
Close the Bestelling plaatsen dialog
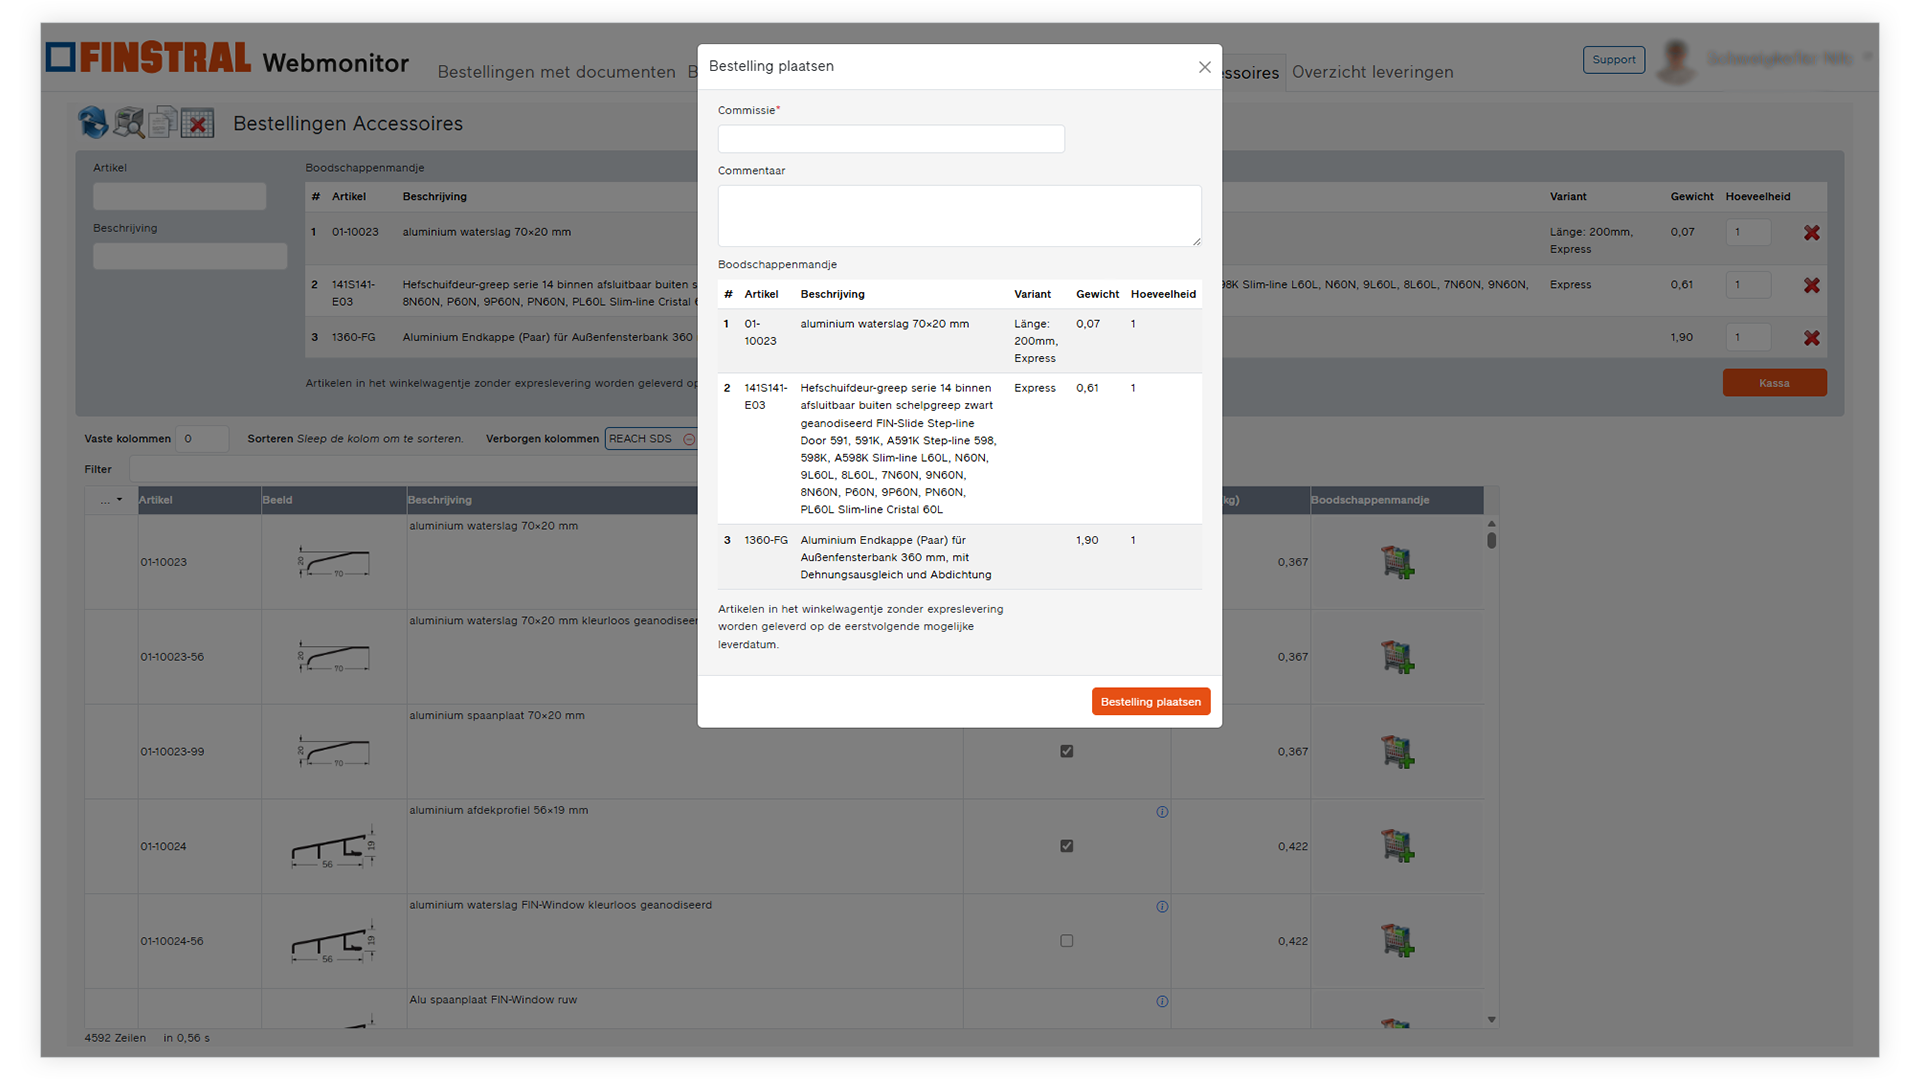click(x=1204, y=67)
